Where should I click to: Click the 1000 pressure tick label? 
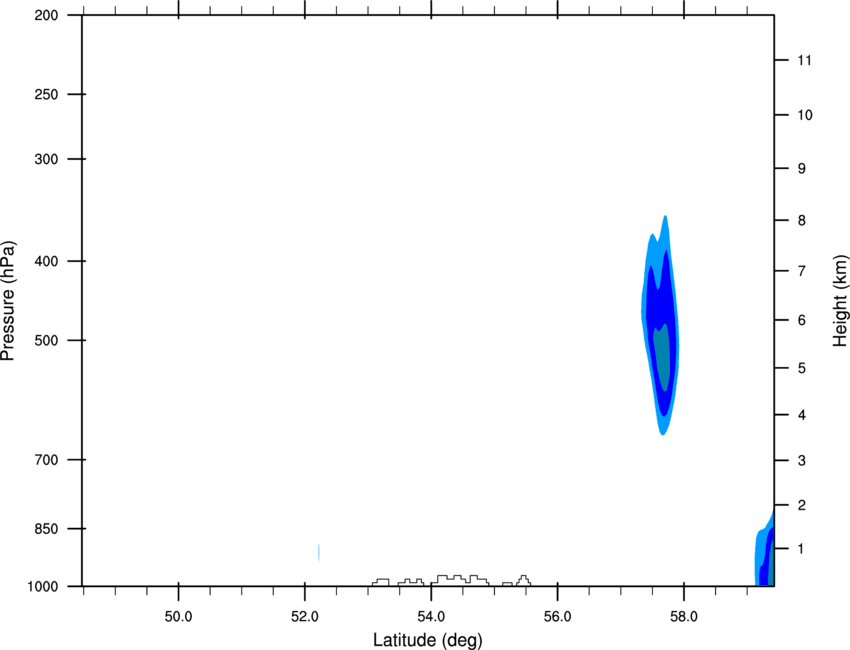[42, 587]
